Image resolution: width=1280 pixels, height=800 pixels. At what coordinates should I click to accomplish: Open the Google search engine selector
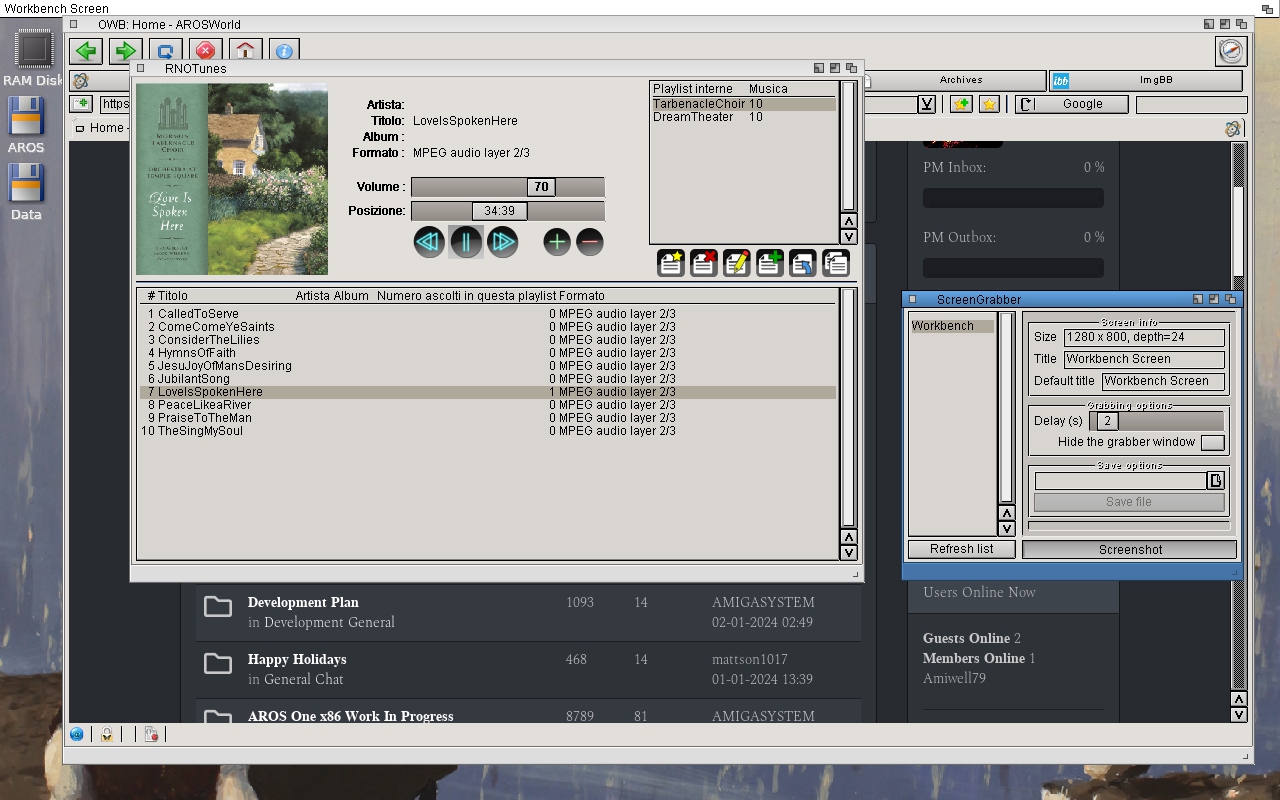pyautogui.click(x=1026, y=104)
